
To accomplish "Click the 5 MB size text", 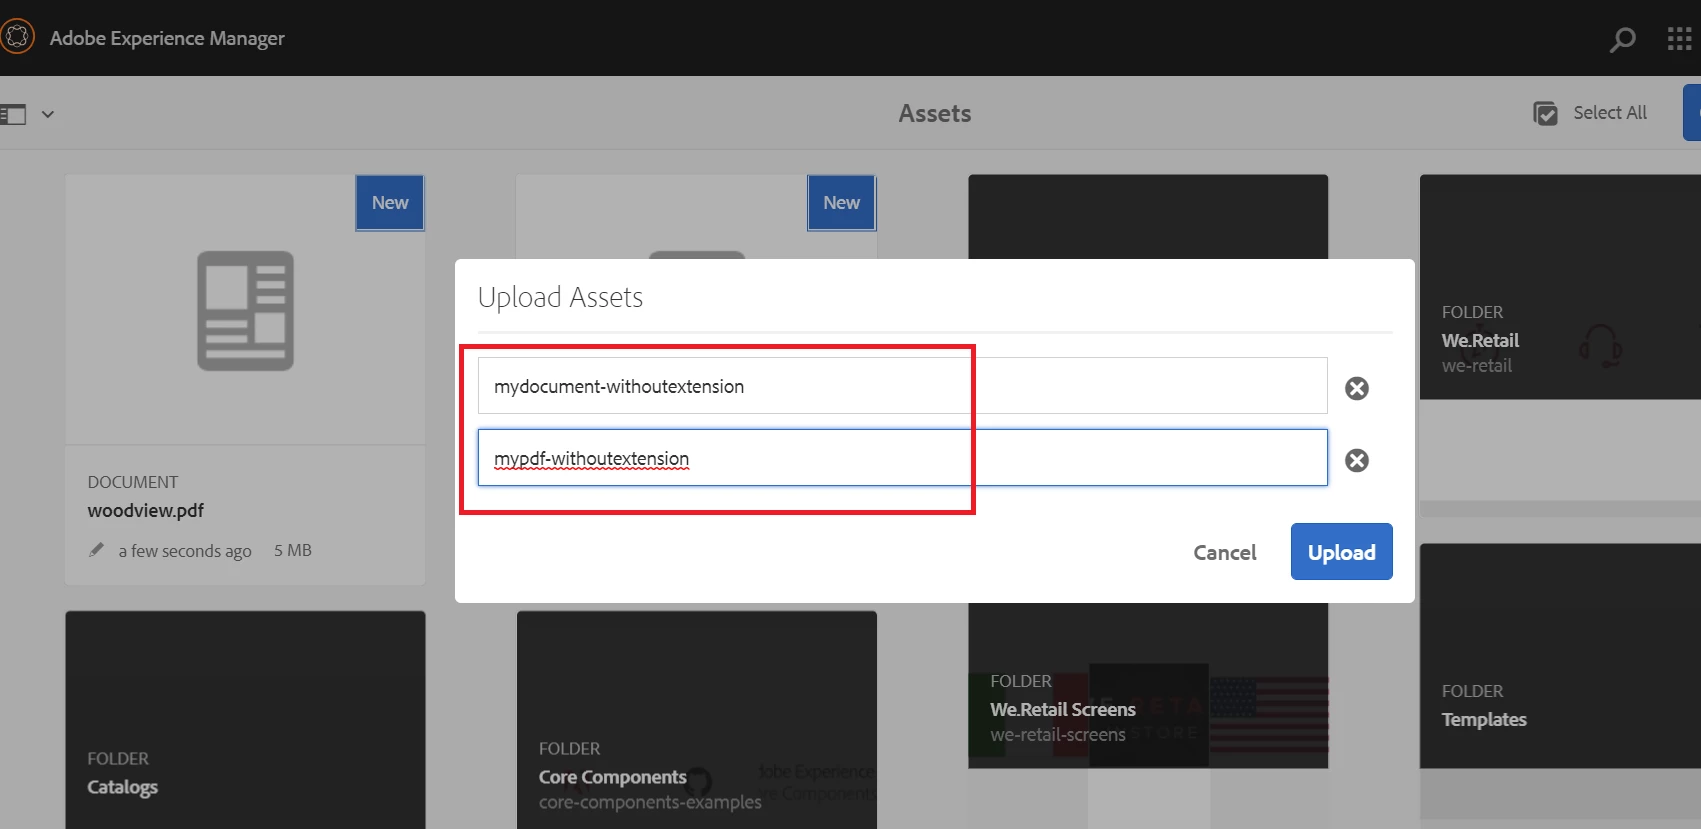I will [x=293, y=550].
